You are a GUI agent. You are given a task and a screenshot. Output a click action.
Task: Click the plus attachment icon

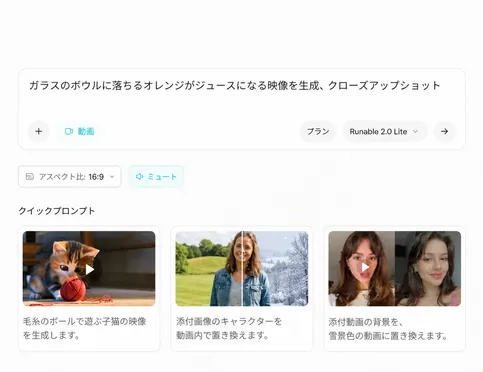tap(39, 131)
